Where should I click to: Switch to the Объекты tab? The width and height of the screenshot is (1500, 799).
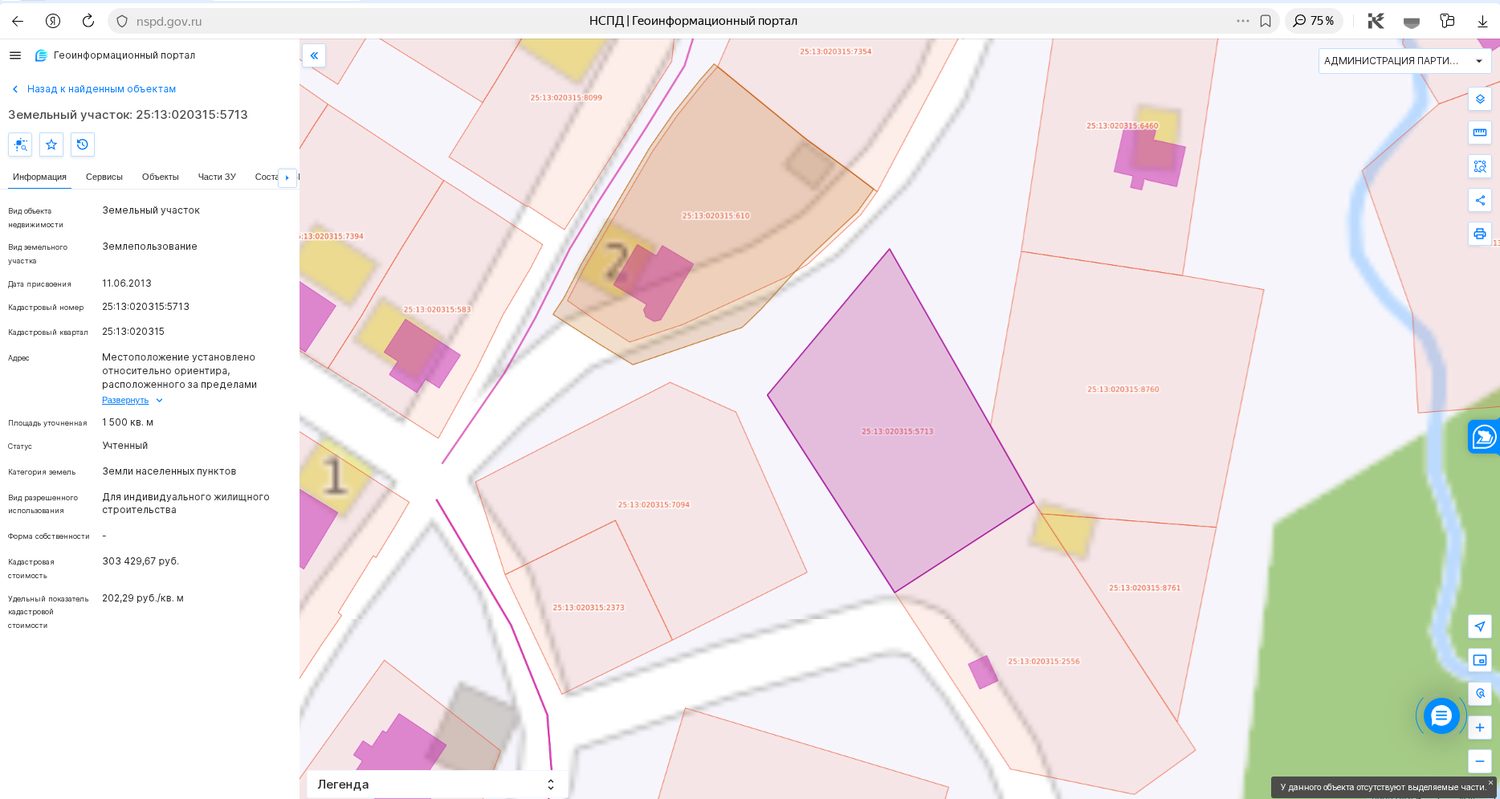(x=160, y=177)
